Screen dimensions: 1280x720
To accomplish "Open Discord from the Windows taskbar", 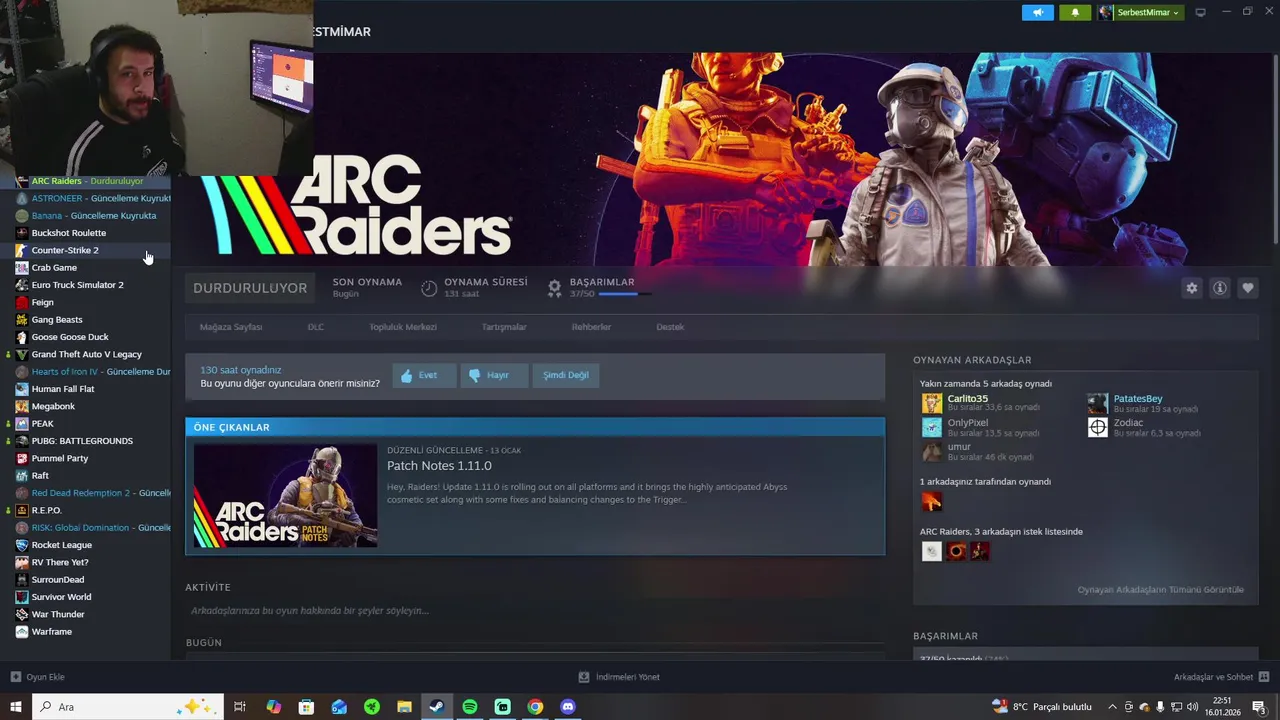I will (568, 707).
